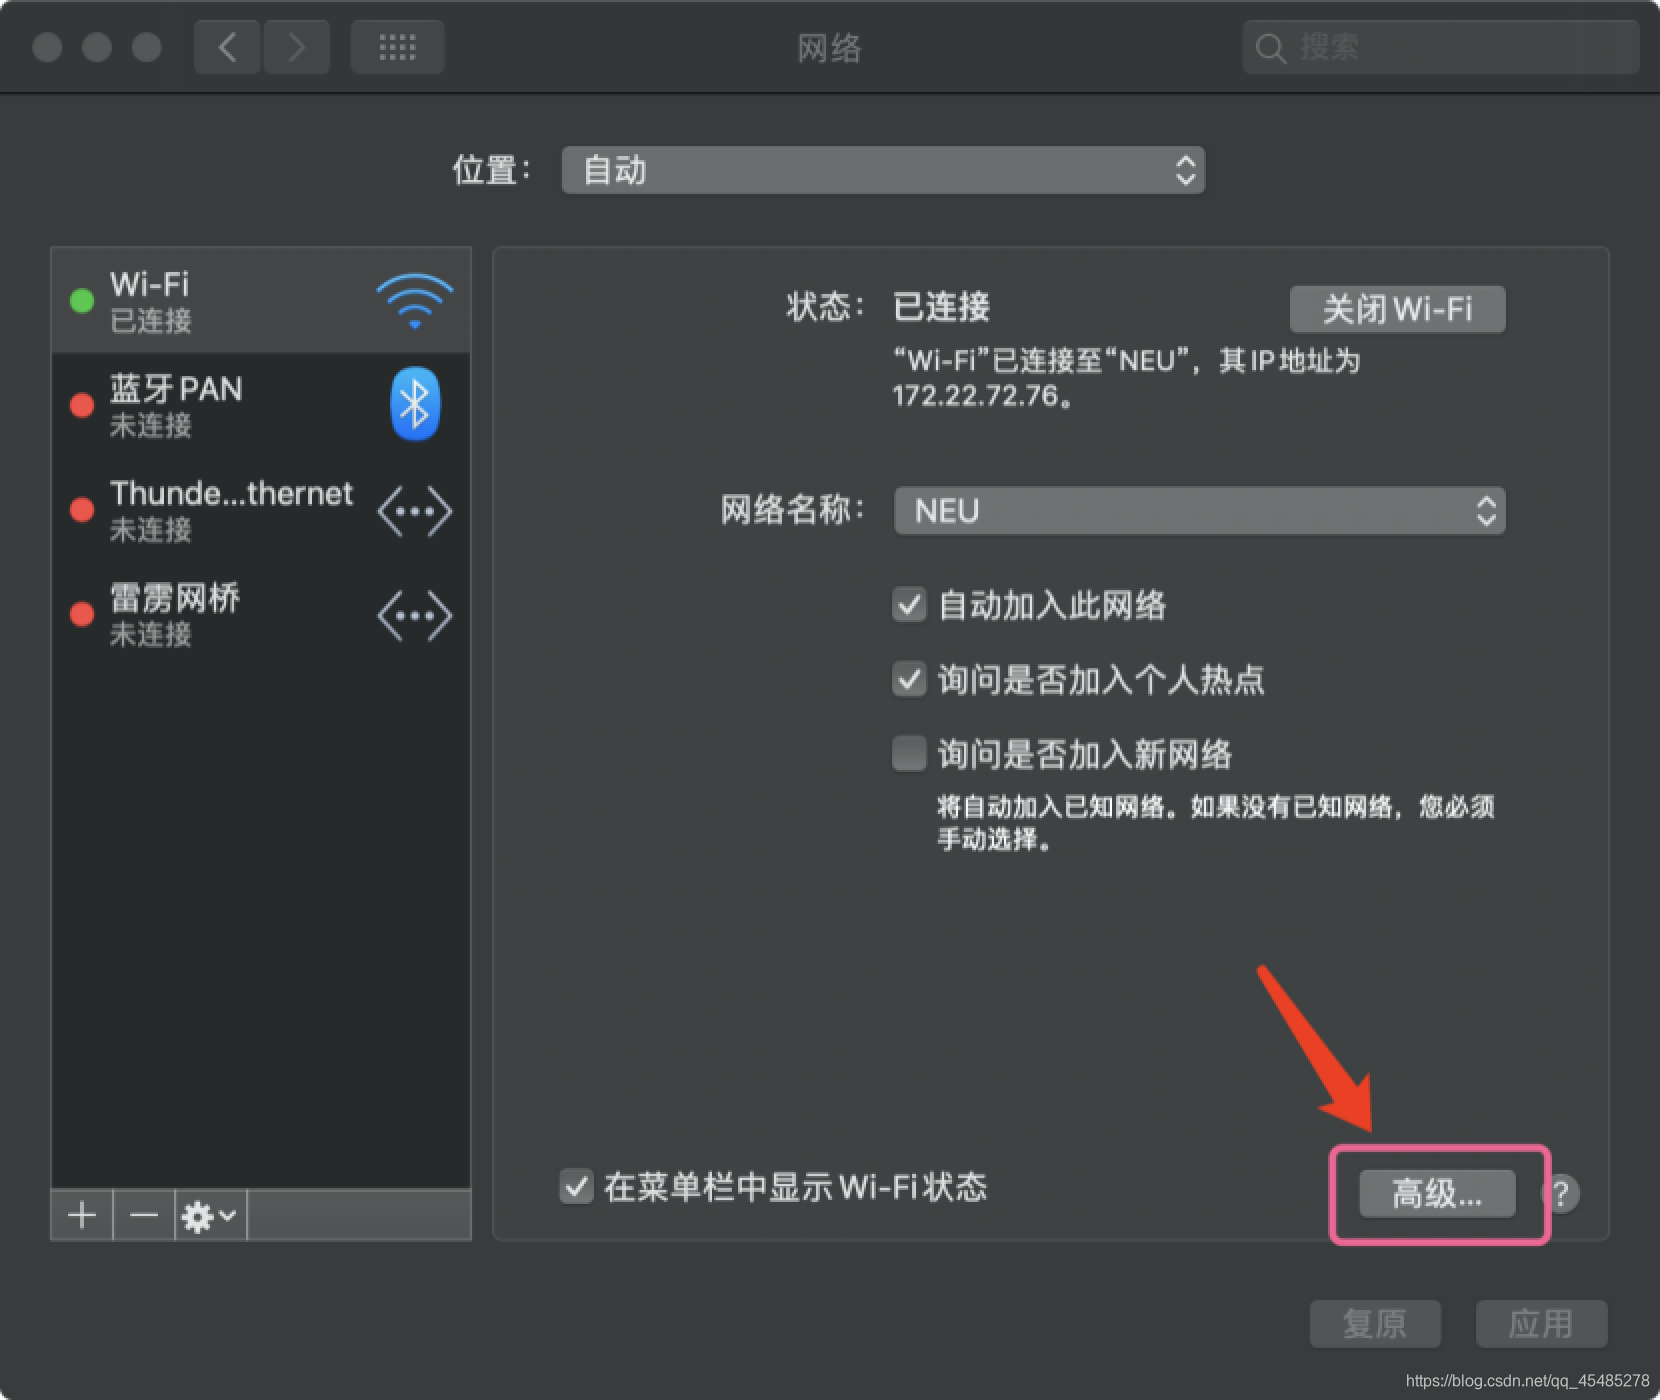Click the 已连接 status value text
The width and height of the screenshot is (1660, 1400).
click(x=941, y=306)
